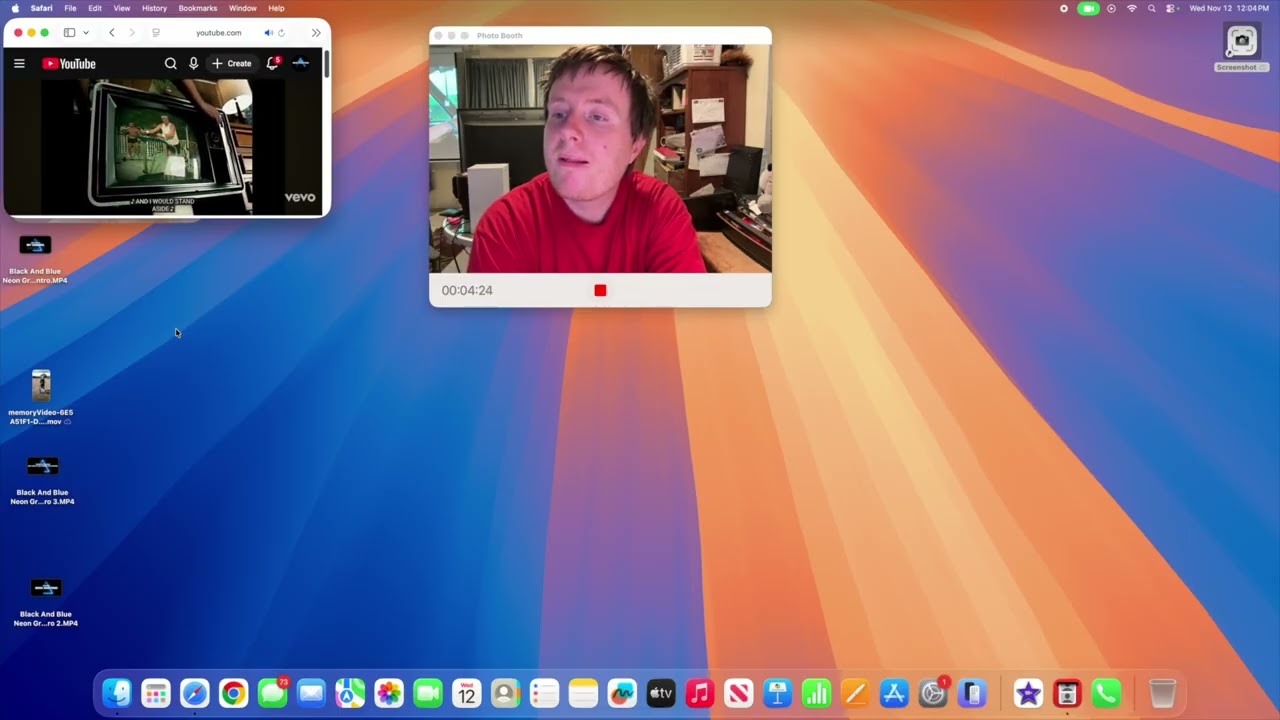This screenshot has height=720, width=1280.
Task: Open the App Store from the Dock
Action: pyautogui.click(x=894, y=693)
